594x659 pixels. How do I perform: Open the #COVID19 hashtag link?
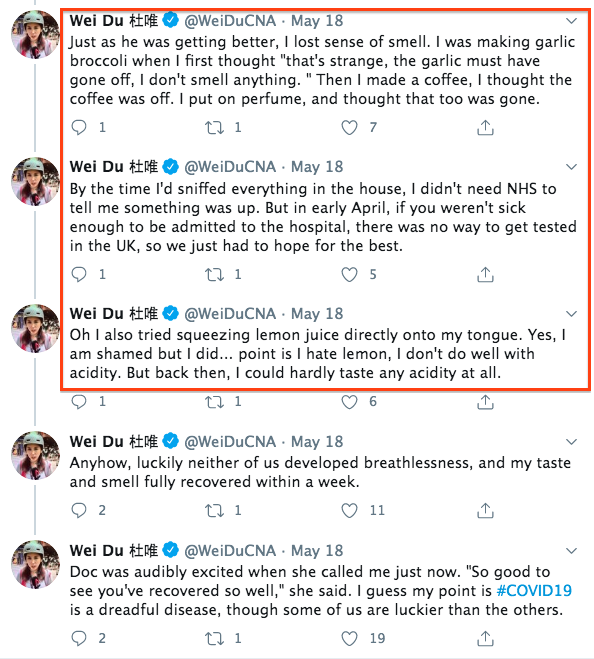click(534, 590)
